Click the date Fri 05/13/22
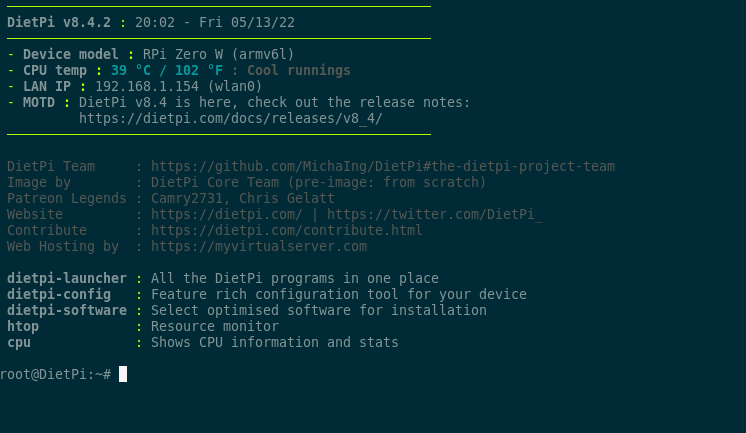 click(247, 22)
